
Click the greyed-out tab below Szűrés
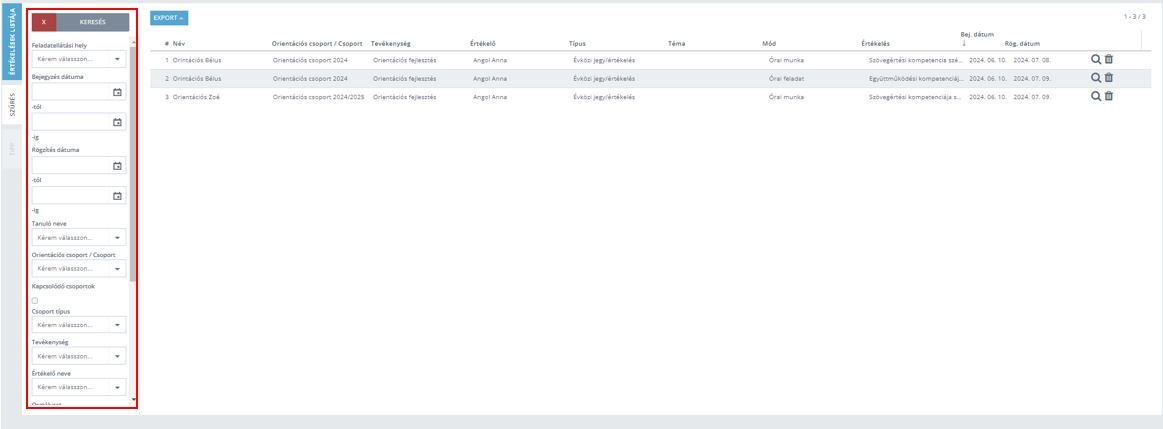(x=11, y=149)
